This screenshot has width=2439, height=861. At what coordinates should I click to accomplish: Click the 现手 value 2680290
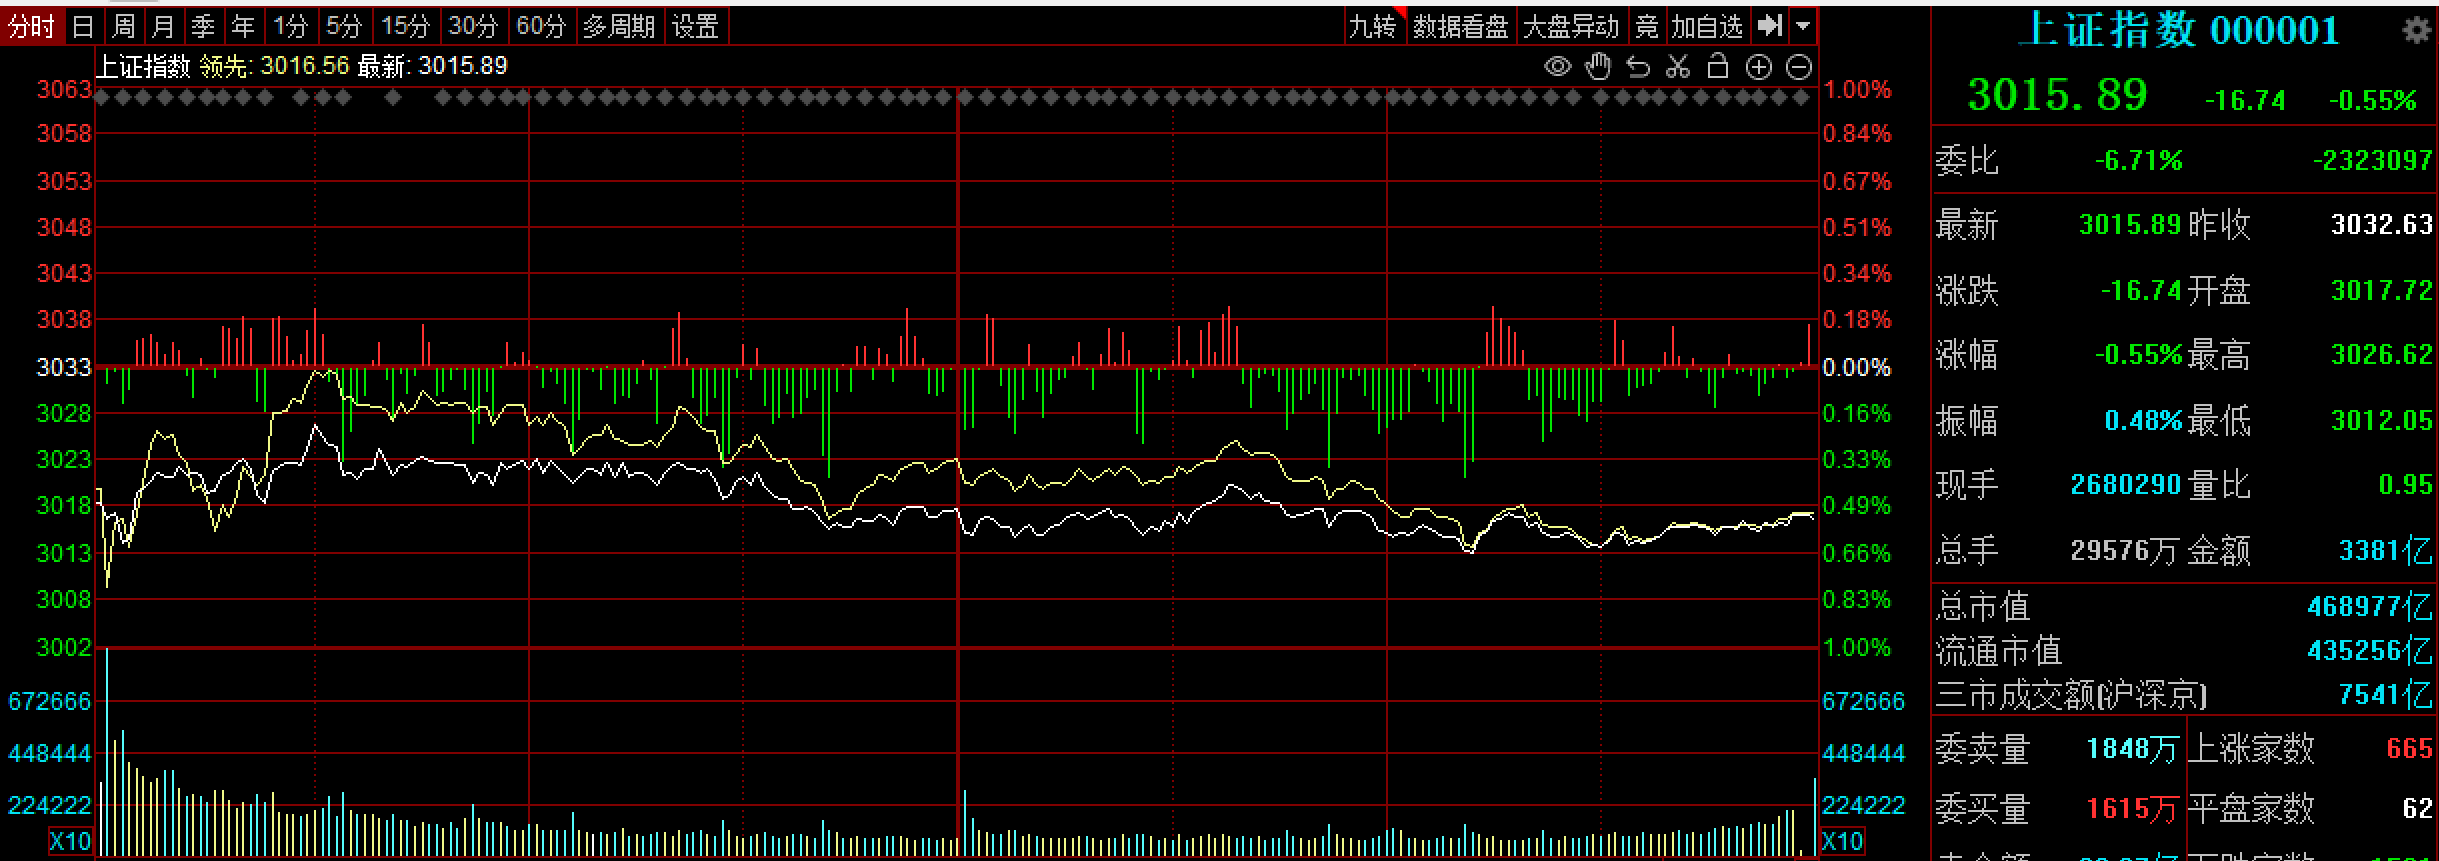(x=2125, y=484)
